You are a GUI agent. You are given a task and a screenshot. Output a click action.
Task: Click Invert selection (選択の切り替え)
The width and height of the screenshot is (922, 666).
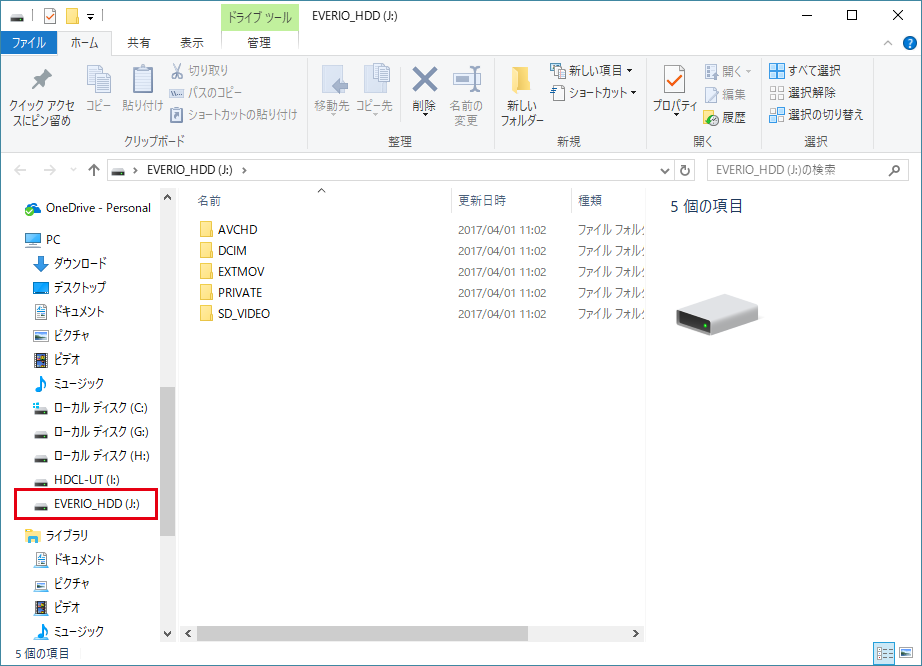click(x=816, y=115)
